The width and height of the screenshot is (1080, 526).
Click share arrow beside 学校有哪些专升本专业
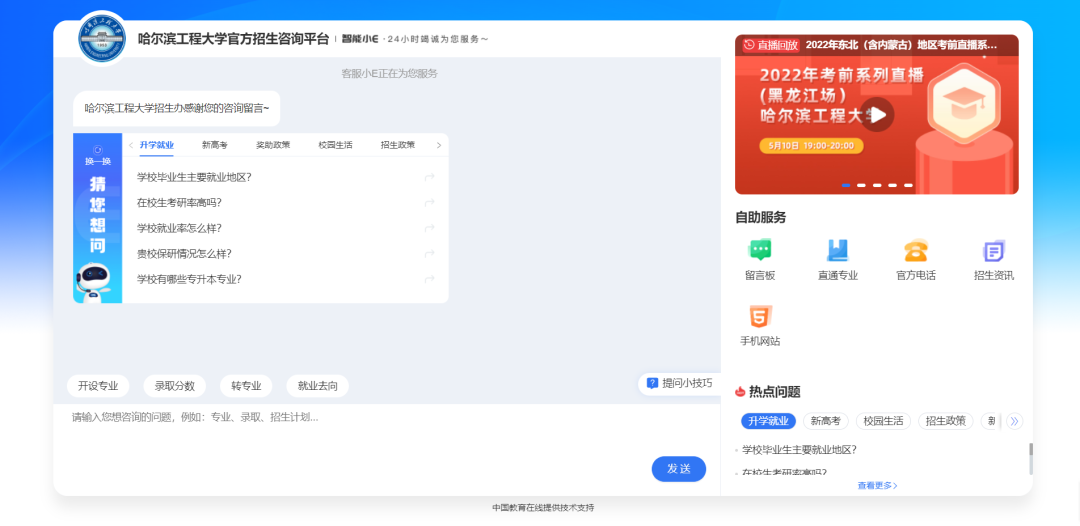[x=430, y=279]
